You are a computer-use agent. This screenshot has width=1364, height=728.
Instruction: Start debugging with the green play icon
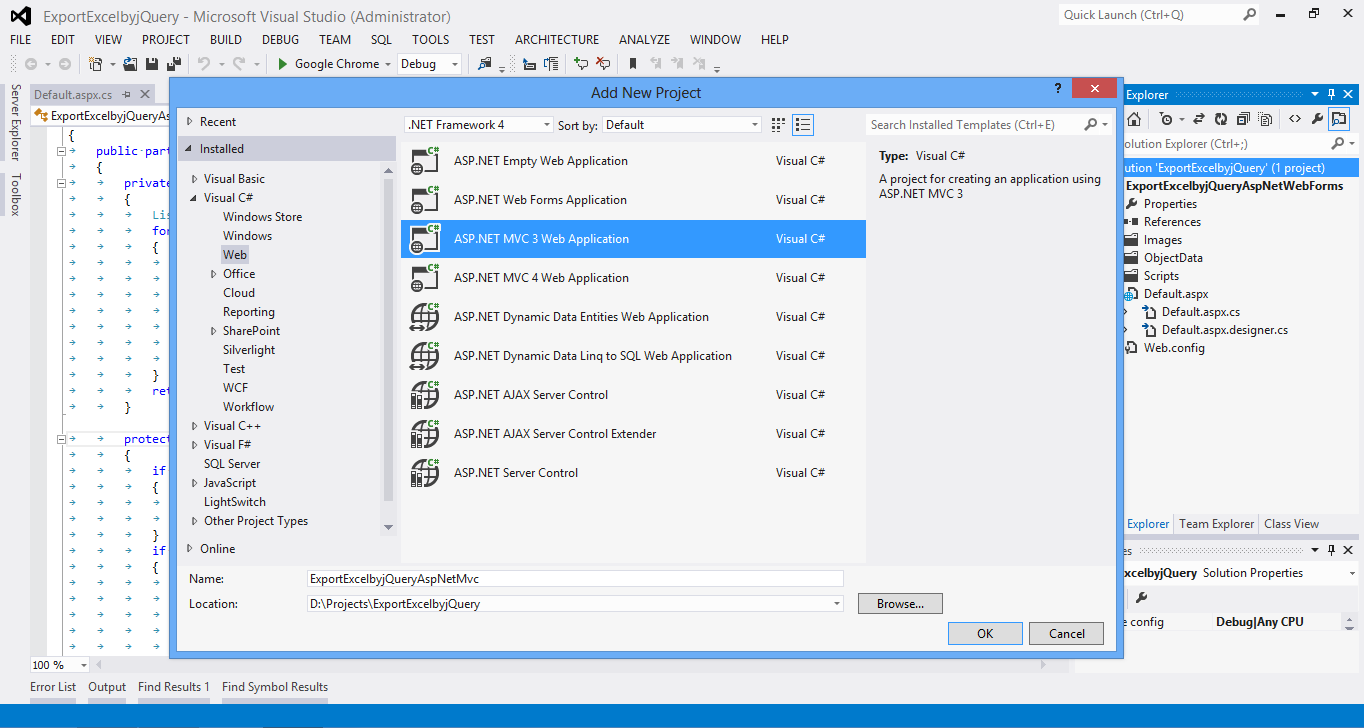pyautogui.click(x=283, y=64)
